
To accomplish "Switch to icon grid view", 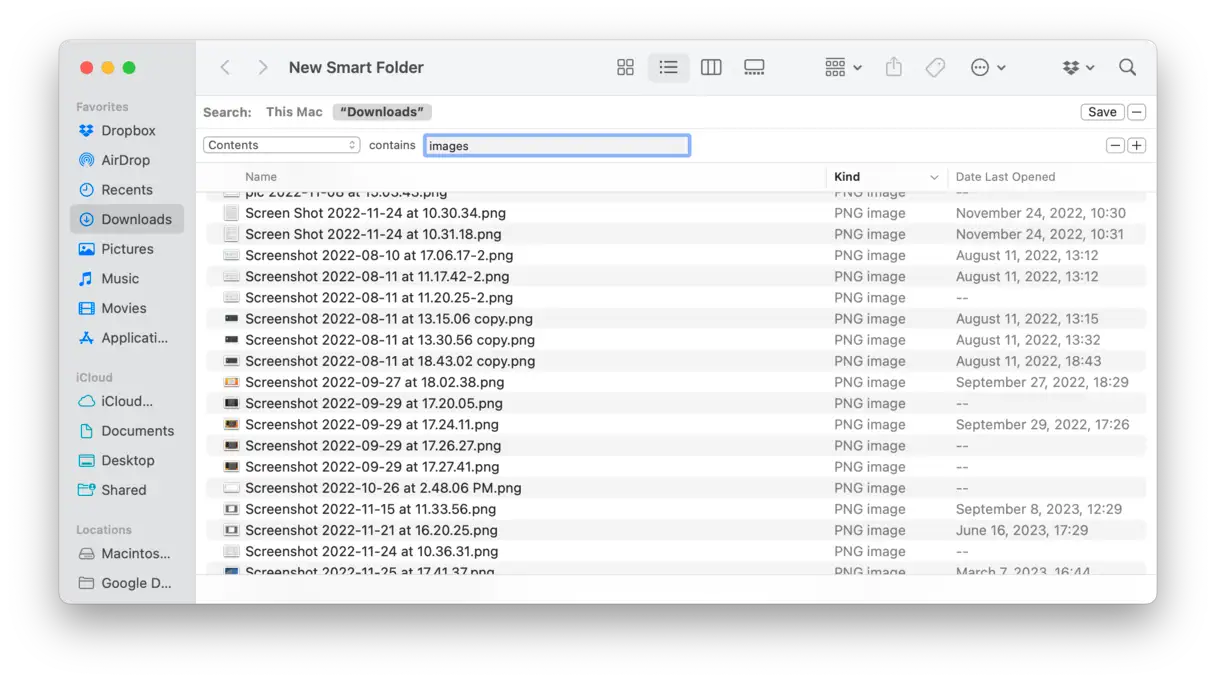I will [625, 67].
